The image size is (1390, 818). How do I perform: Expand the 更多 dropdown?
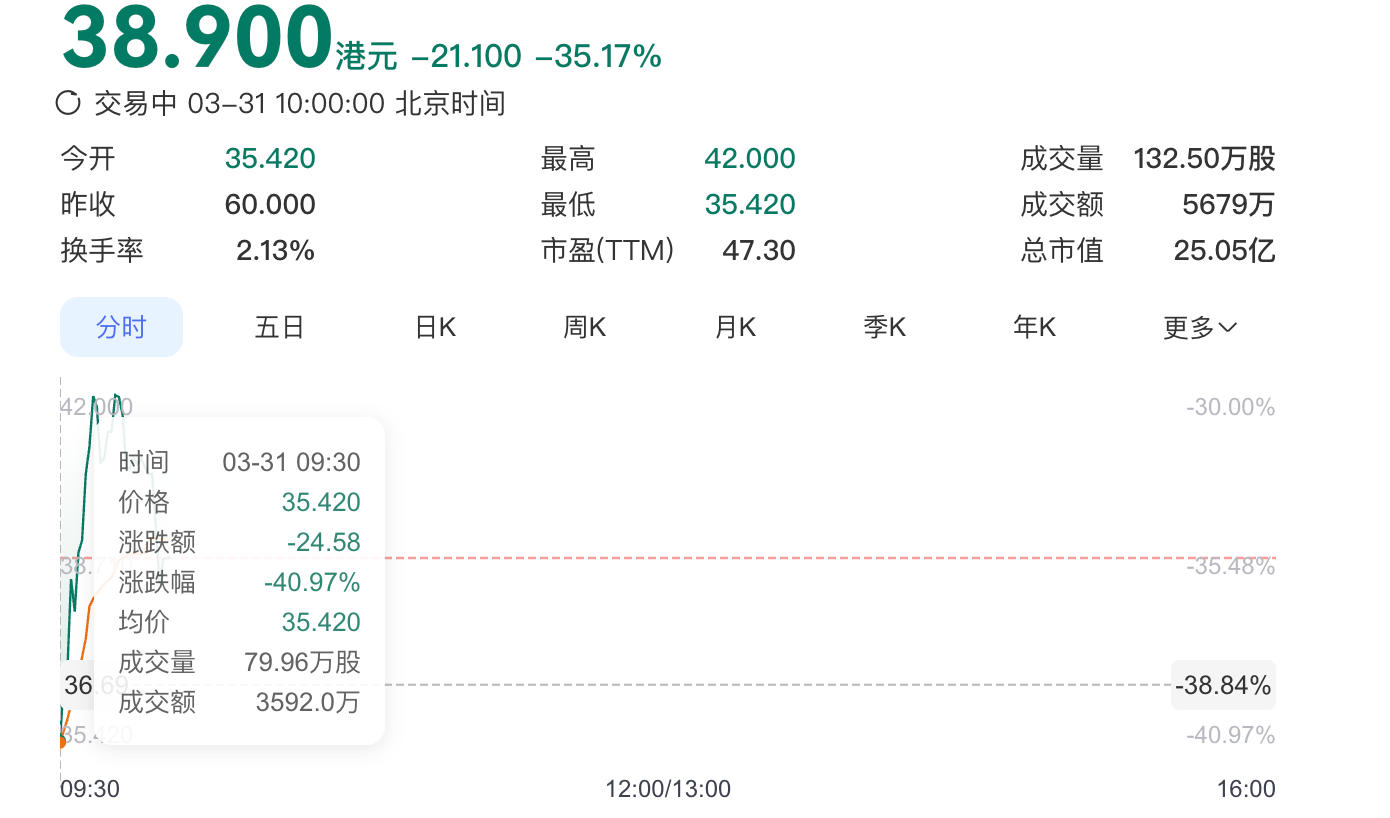tap(1200, 327)
